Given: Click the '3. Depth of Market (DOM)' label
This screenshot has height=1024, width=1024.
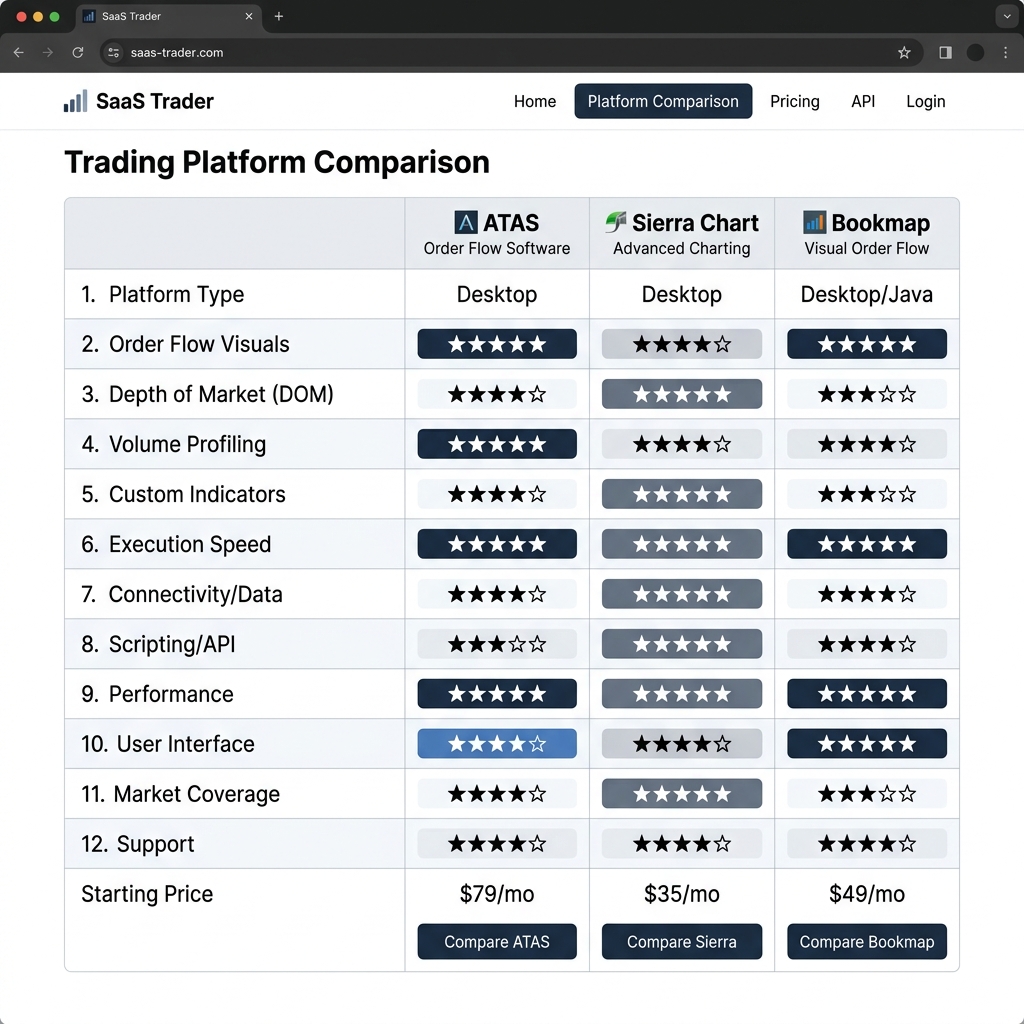Looking at the screenshot, I should 208,394.
